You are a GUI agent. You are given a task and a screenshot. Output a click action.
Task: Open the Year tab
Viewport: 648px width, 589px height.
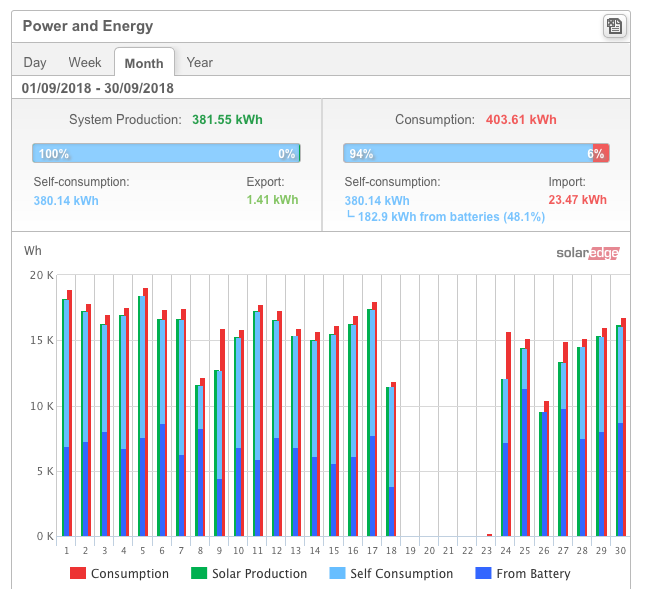[200, 62]
